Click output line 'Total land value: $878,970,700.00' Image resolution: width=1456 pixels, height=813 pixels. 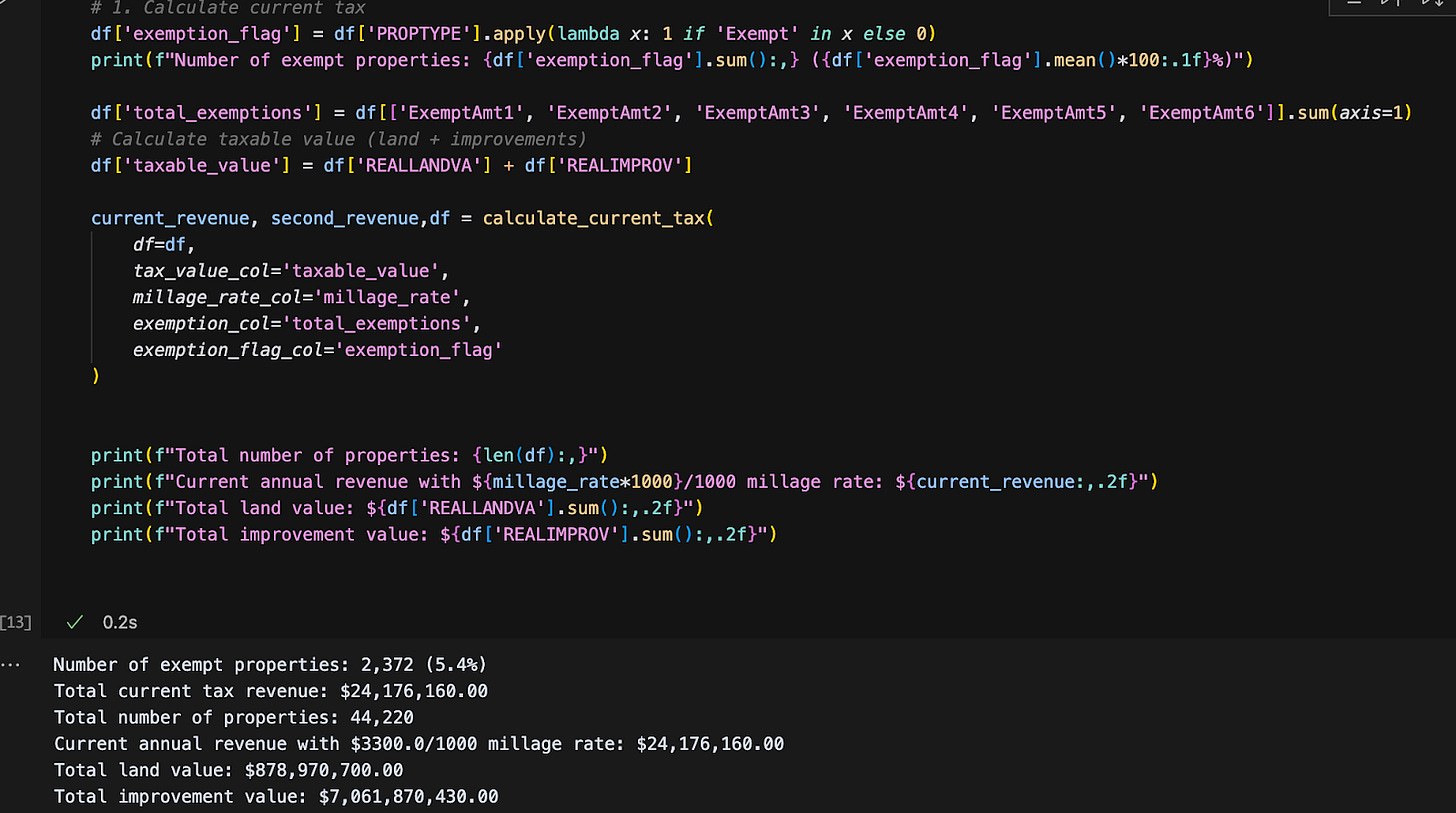[x=228, y=770]
